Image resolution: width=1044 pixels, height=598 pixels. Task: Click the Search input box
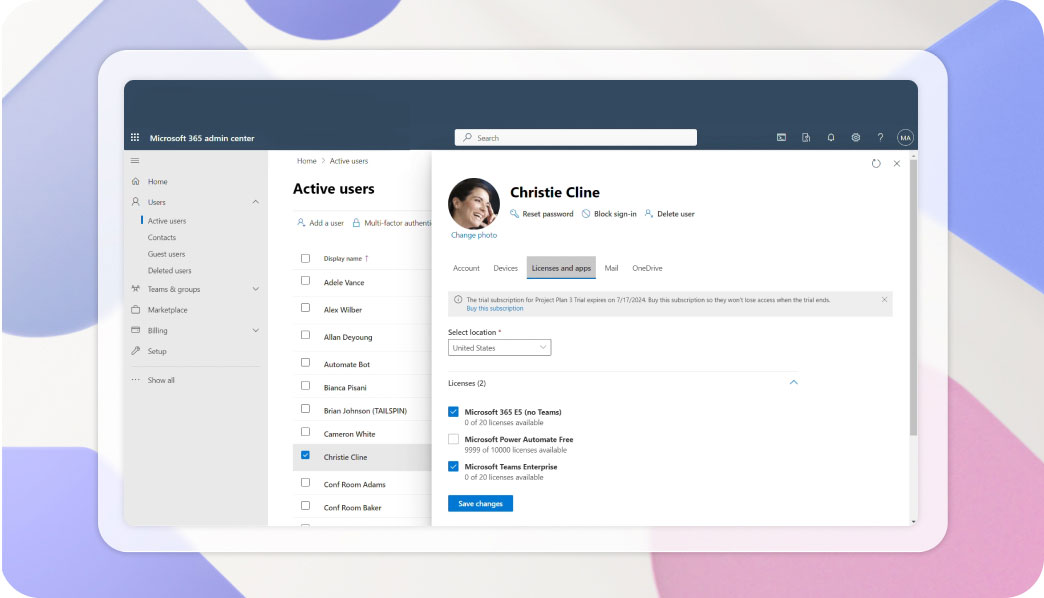[576, 138]
